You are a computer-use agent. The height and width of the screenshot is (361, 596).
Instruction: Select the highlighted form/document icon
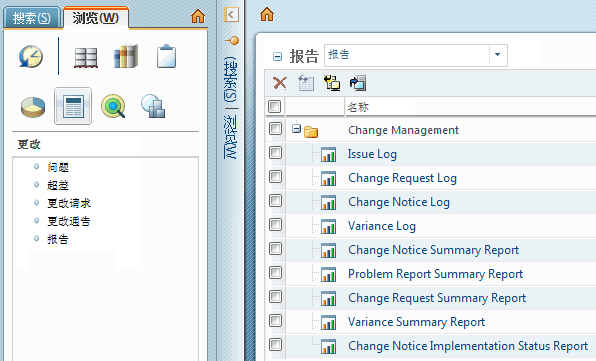click(73, 106)
